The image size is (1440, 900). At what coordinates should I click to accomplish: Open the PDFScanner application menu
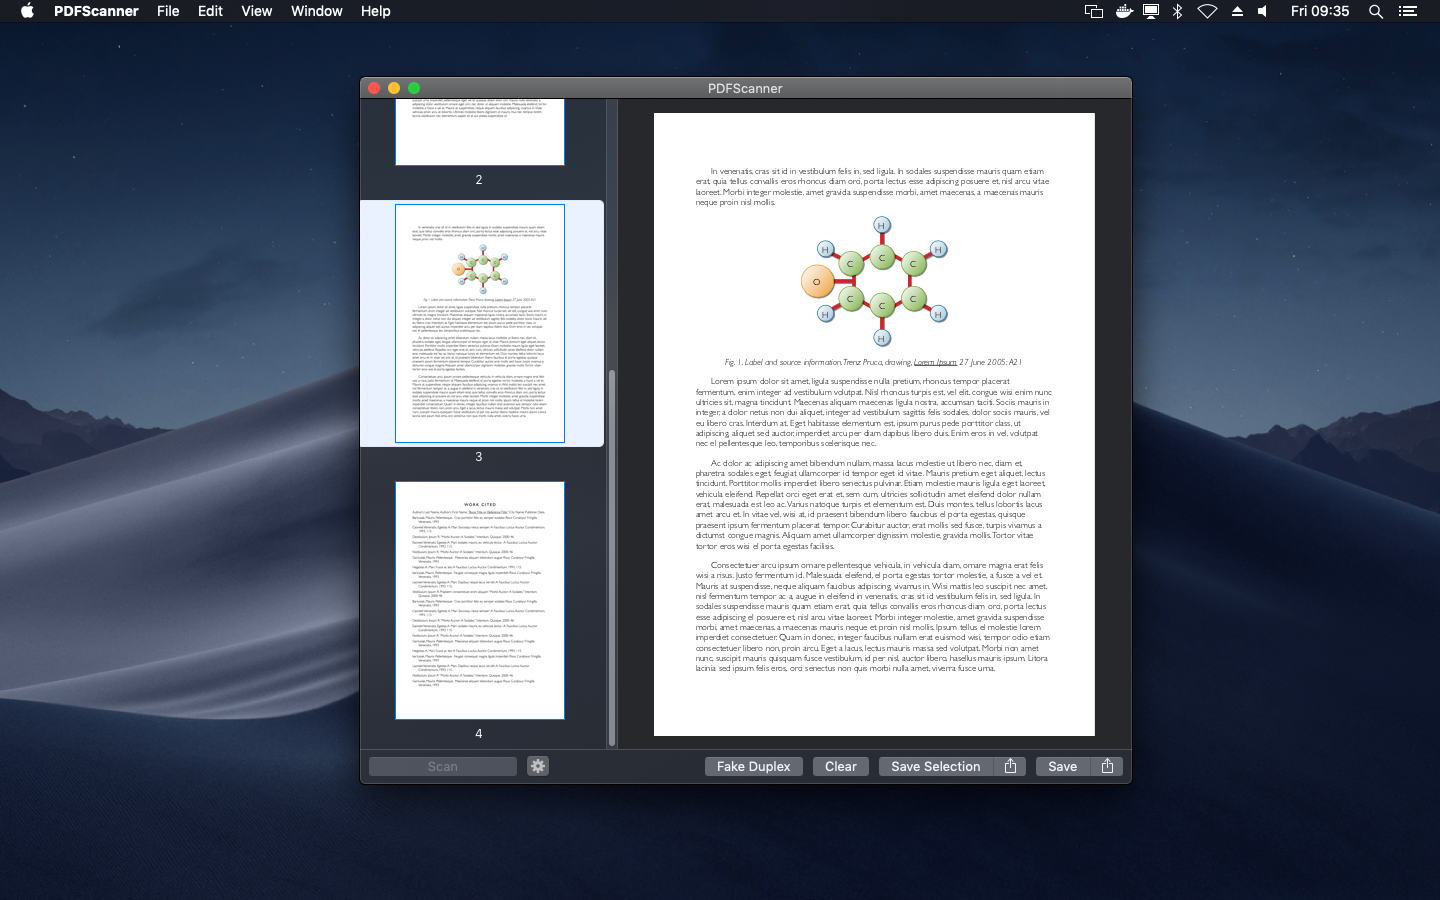tap(96, 11)
